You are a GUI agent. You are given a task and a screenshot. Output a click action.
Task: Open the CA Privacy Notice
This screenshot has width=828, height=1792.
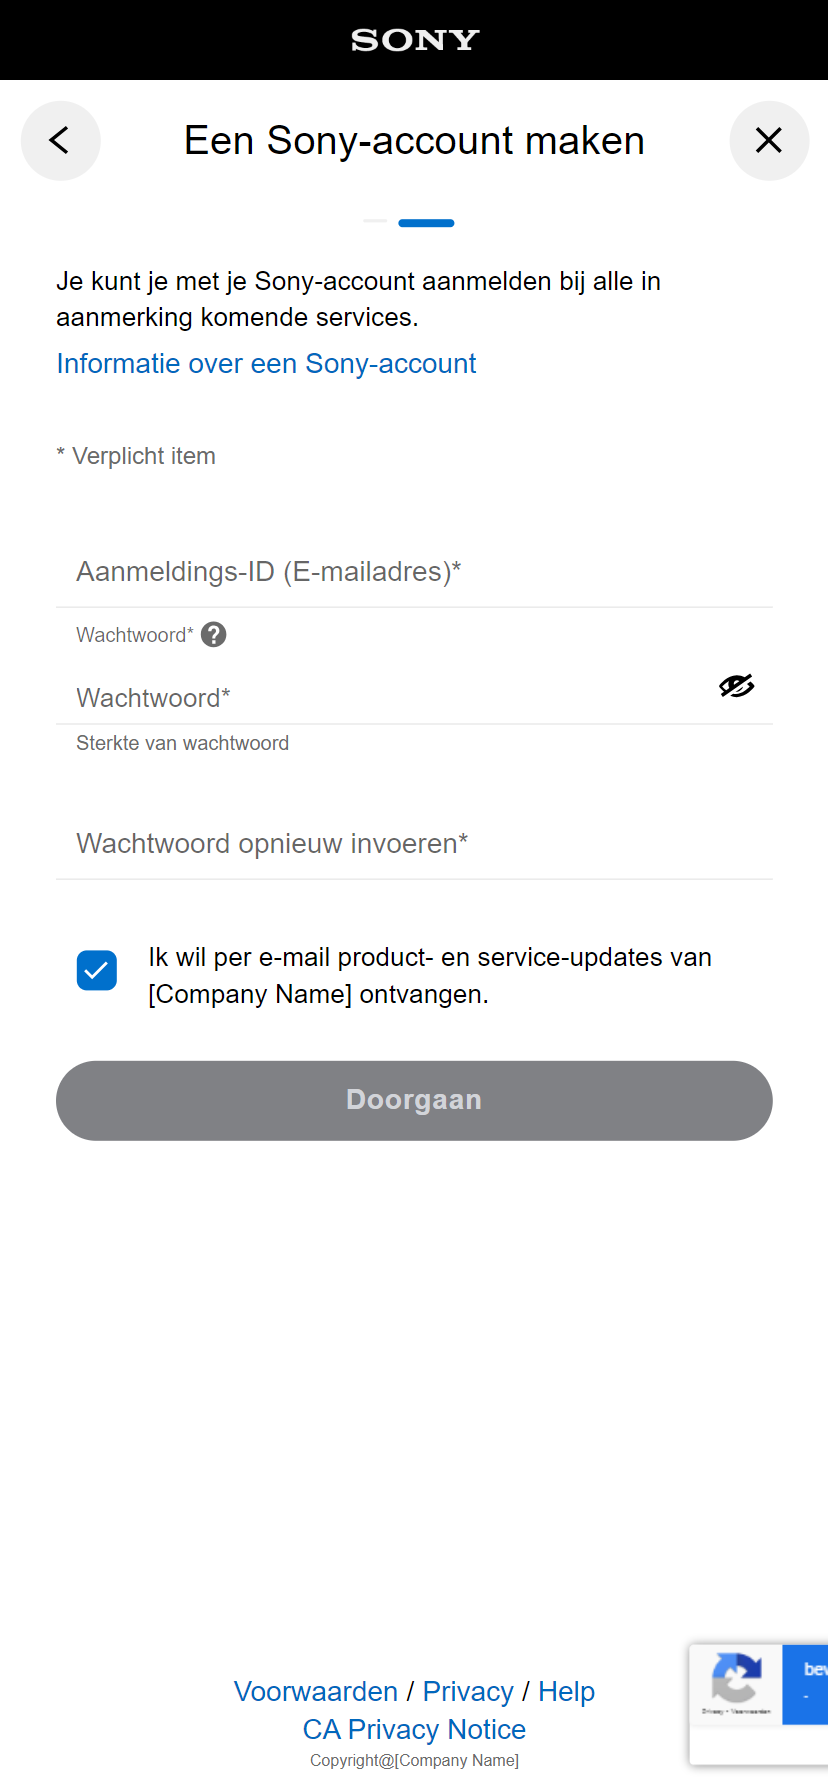point(414,1729)
